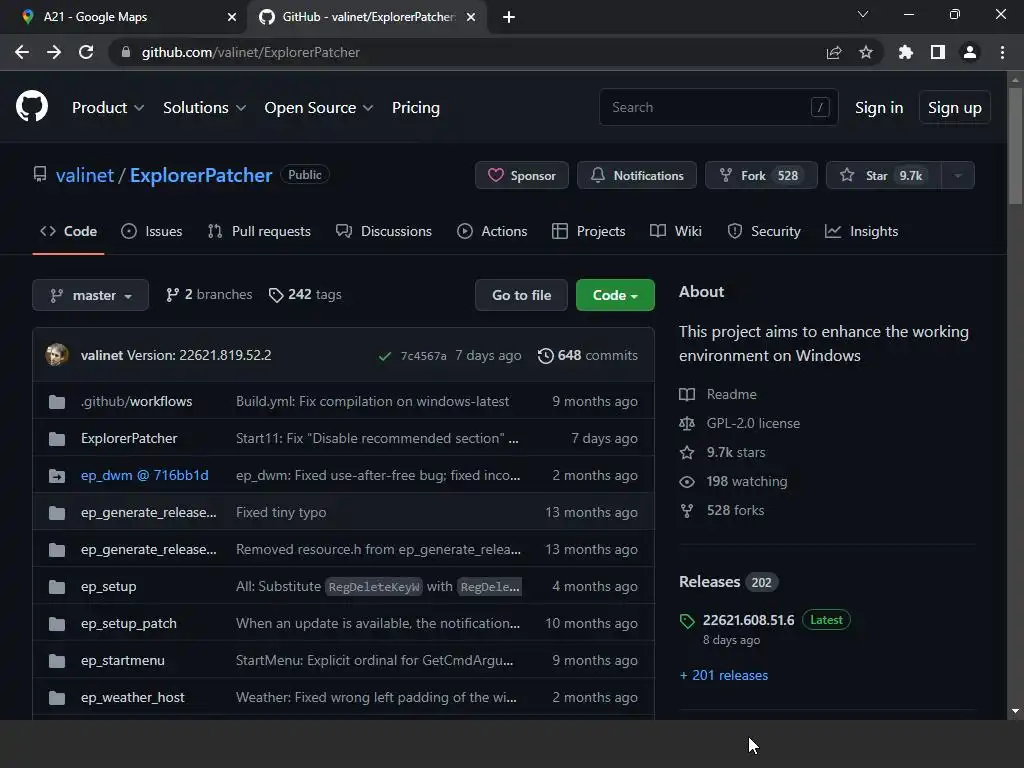Expand the Solutions menu
The height and width of the screenshot is (768, 1024).
(x=204, y=108)
